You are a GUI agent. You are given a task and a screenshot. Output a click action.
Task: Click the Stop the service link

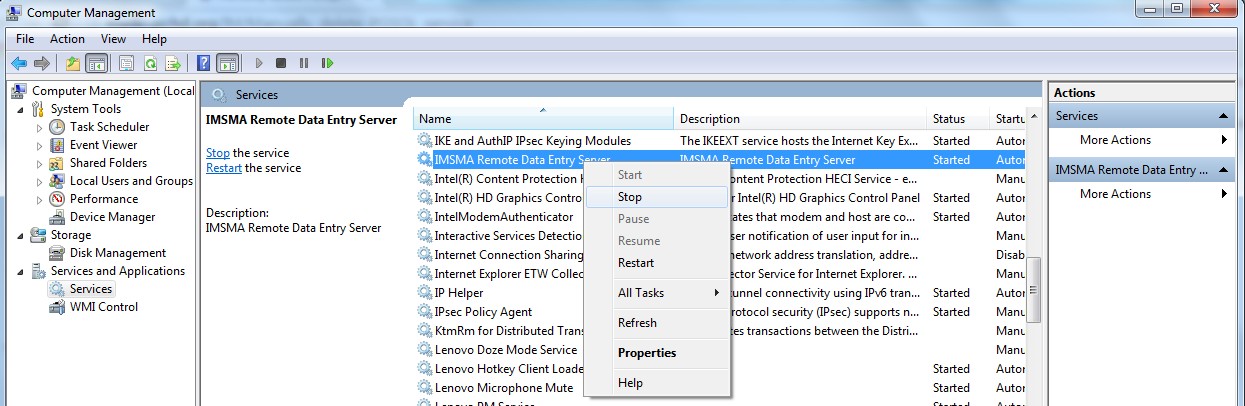217,153
